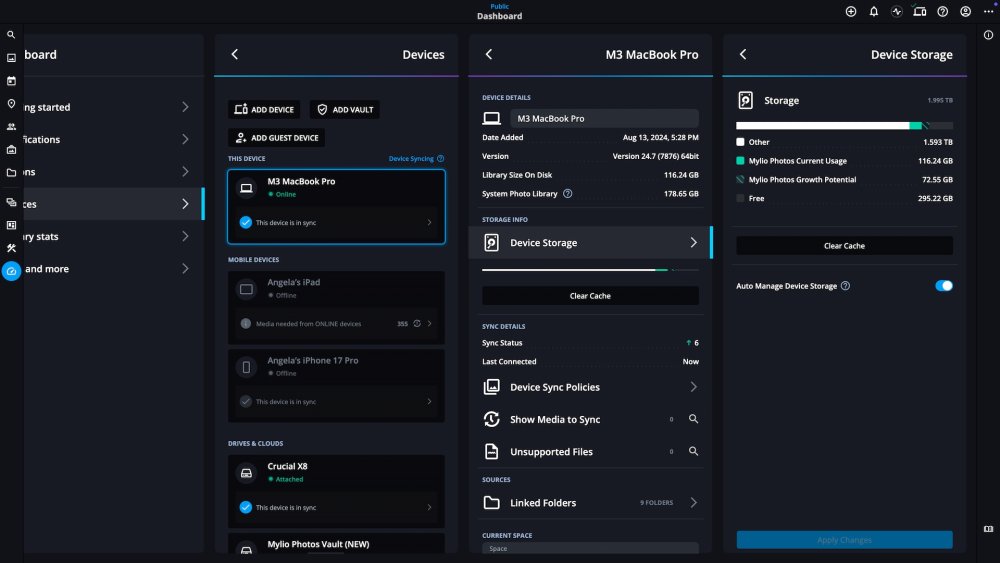The image size is (1000, 563).
Task: Open the stacked photos icon in sidebar
Action: 11,202
